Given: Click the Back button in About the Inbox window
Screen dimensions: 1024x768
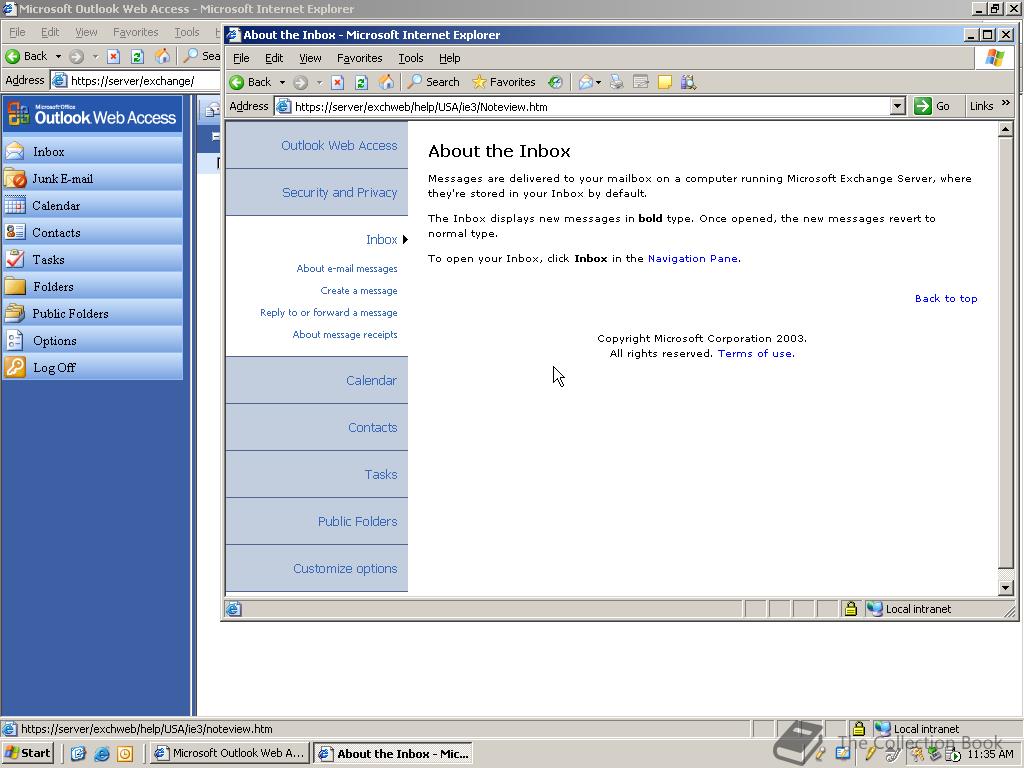Looking at the screenshot, I should click(250, 82).
